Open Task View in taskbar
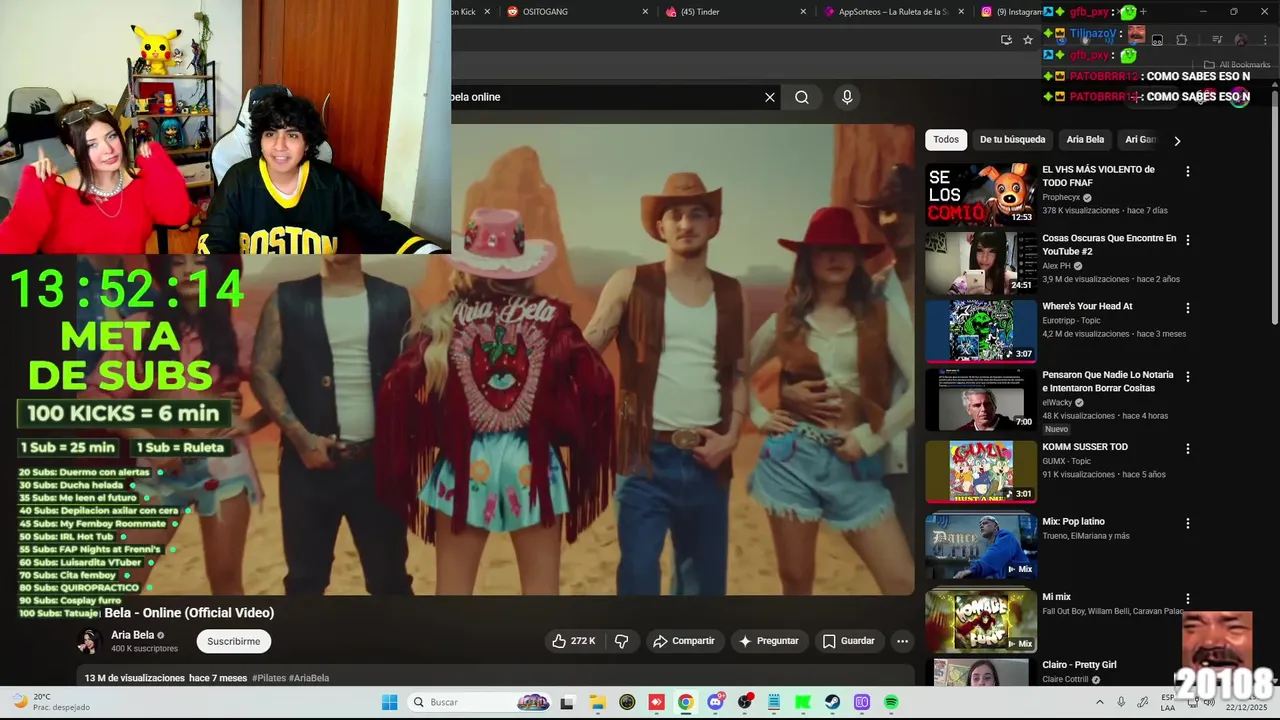 click(567, 702)
